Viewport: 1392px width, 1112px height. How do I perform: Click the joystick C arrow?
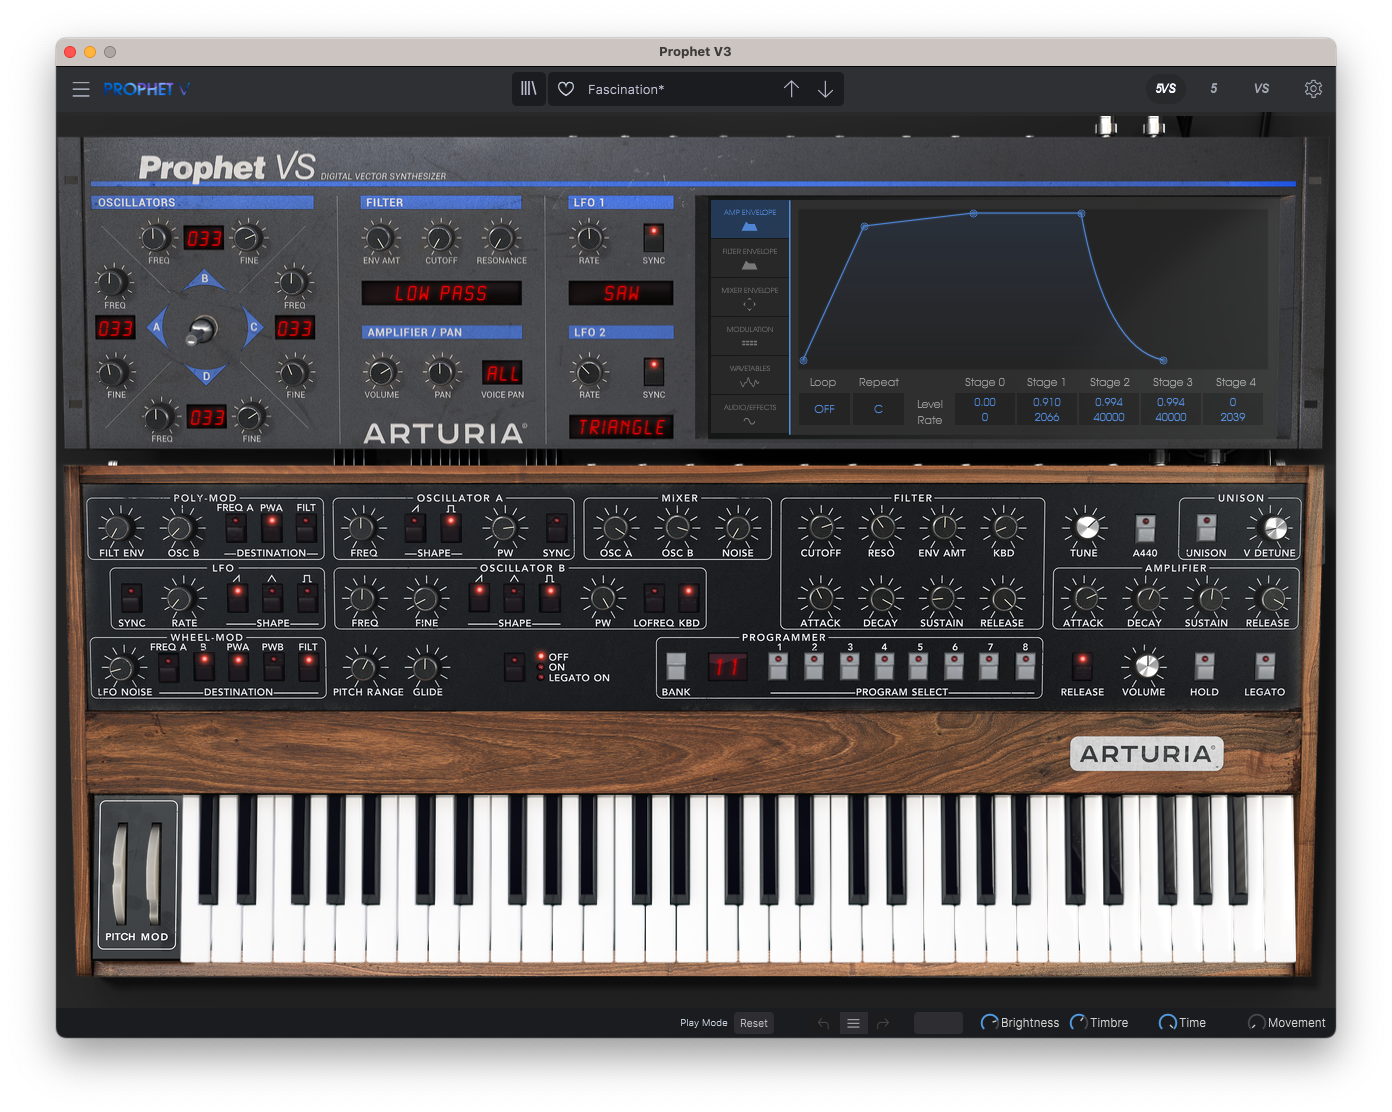pos(253,327)
